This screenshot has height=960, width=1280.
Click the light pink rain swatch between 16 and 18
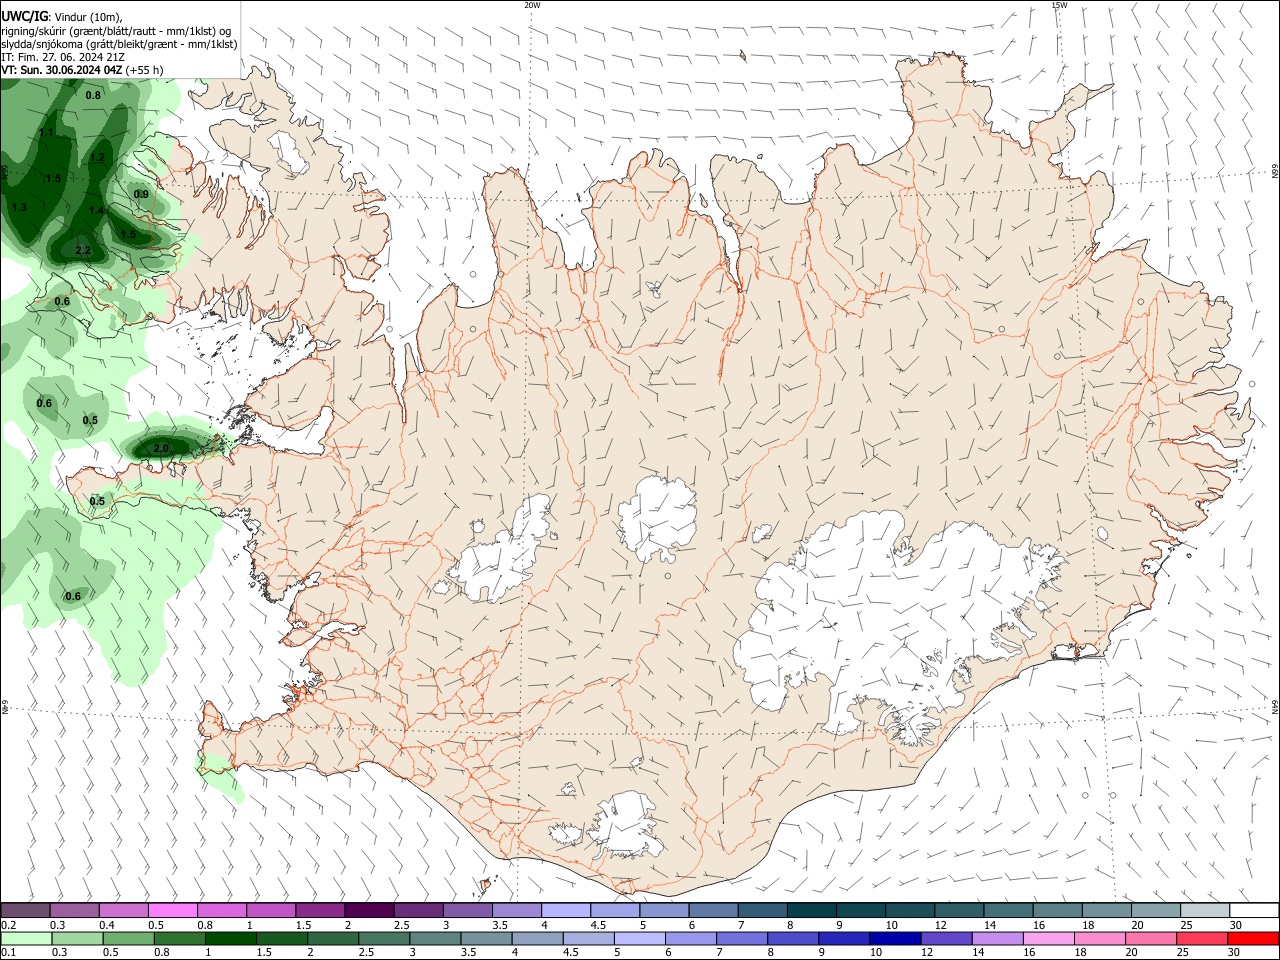tap(1048, 939)
